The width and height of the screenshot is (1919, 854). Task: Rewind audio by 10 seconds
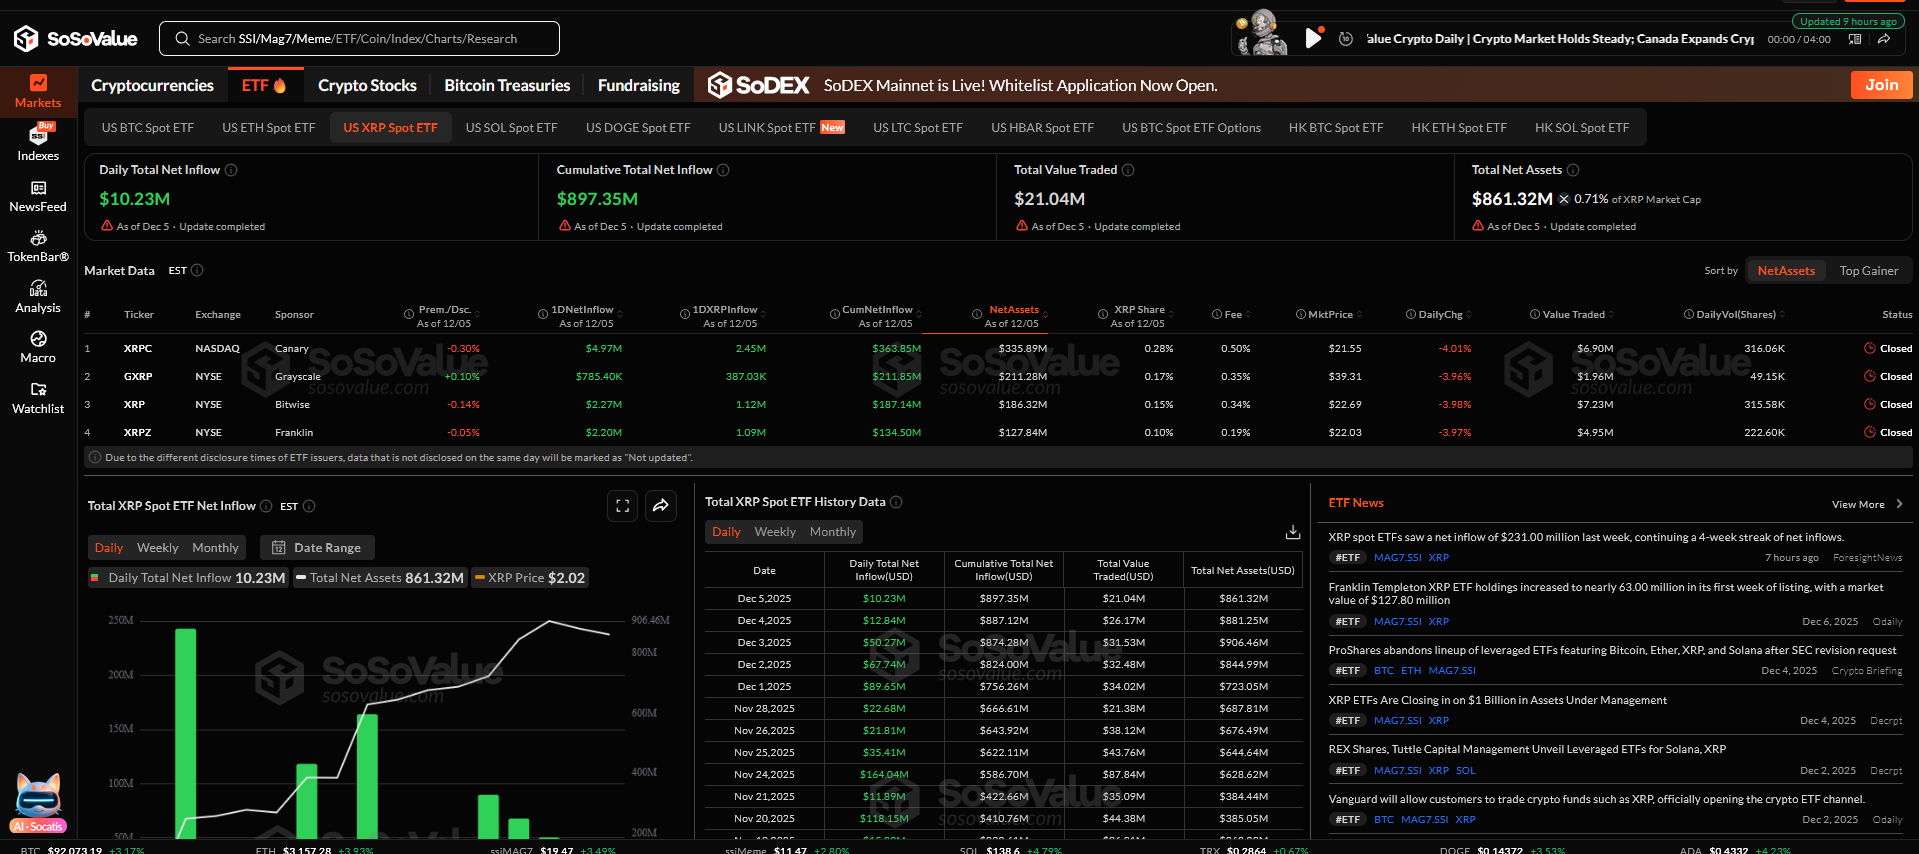[1346, 39]
